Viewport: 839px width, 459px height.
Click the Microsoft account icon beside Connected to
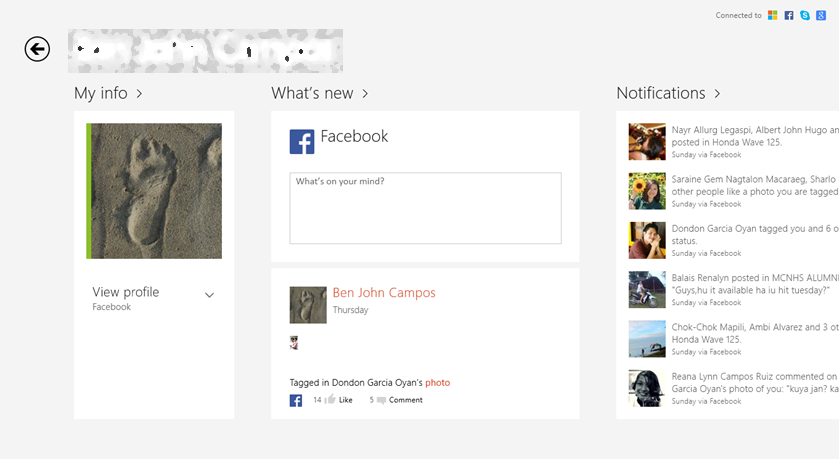click(x=772, y=16)
